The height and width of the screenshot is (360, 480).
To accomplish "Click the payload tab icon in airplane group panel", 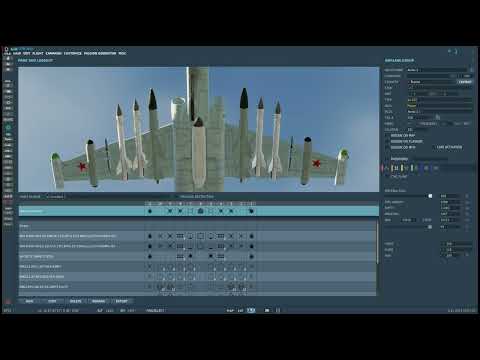I will point(396,168).
